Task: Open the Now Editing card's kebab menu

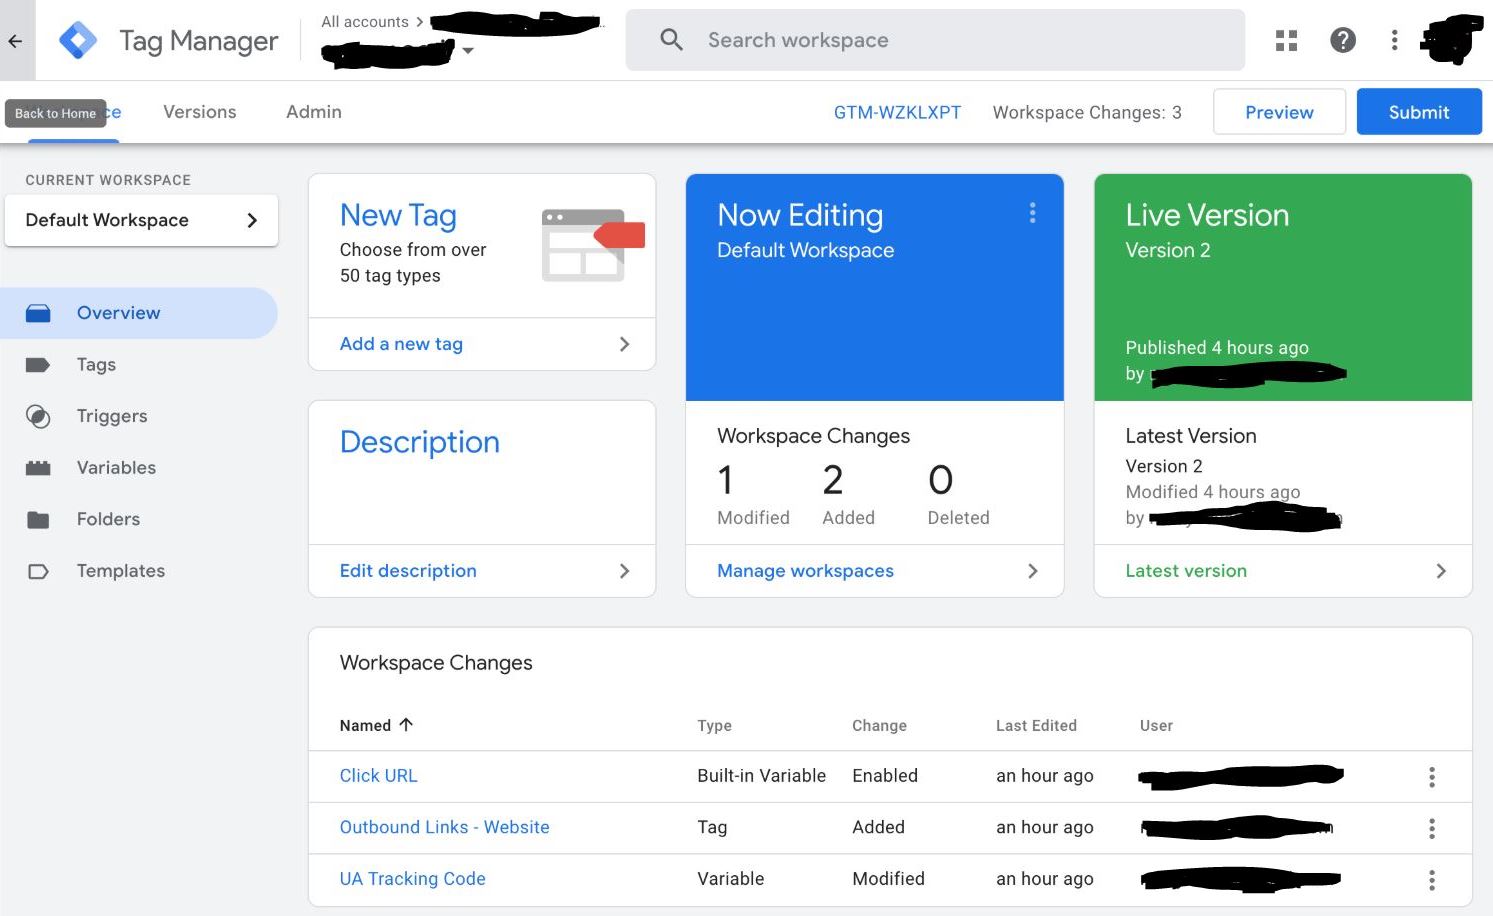Action: coord(1032,213)
